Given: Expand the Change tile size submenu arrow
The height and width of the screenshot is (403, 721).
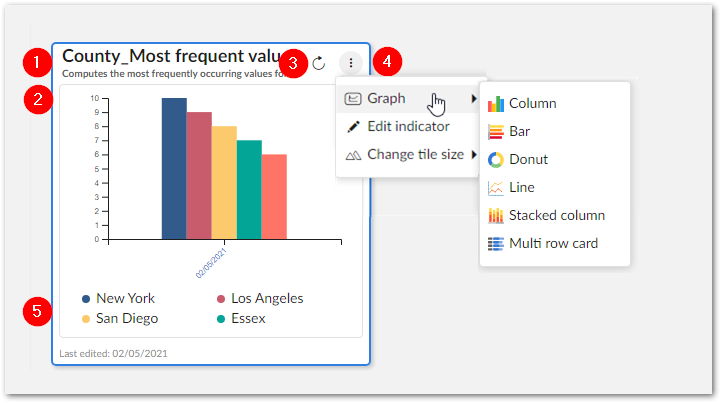Looking at the screenshot, I should [x=475, y=155].
